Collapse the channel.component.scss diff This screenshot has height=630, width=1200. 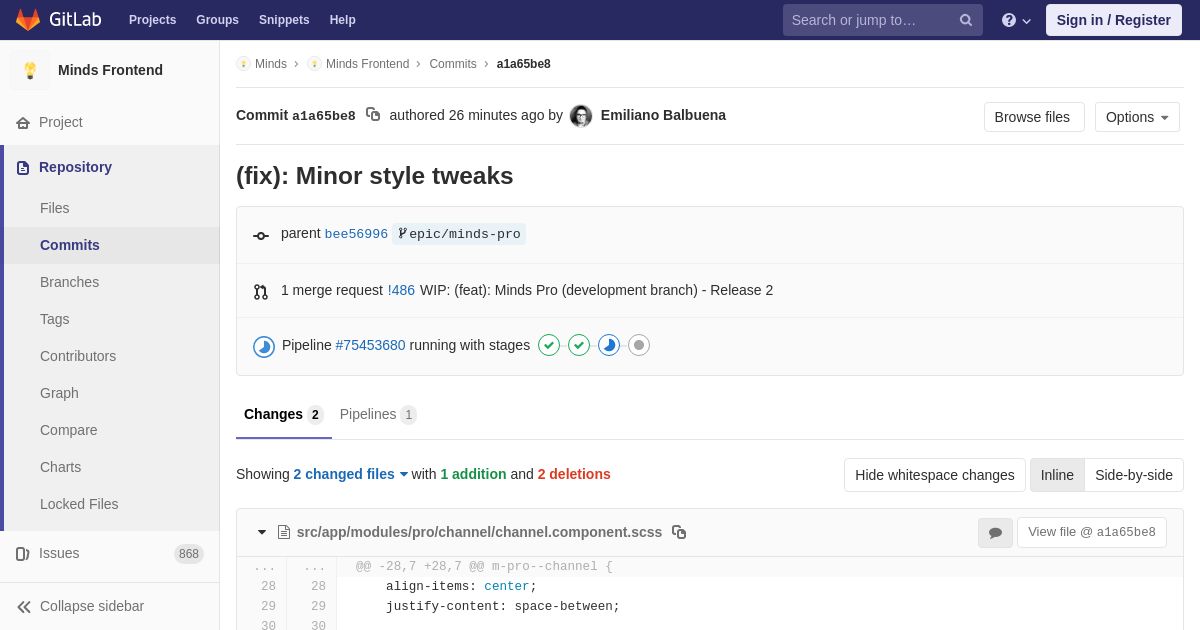pyautogui.click(x=262, y=532)
